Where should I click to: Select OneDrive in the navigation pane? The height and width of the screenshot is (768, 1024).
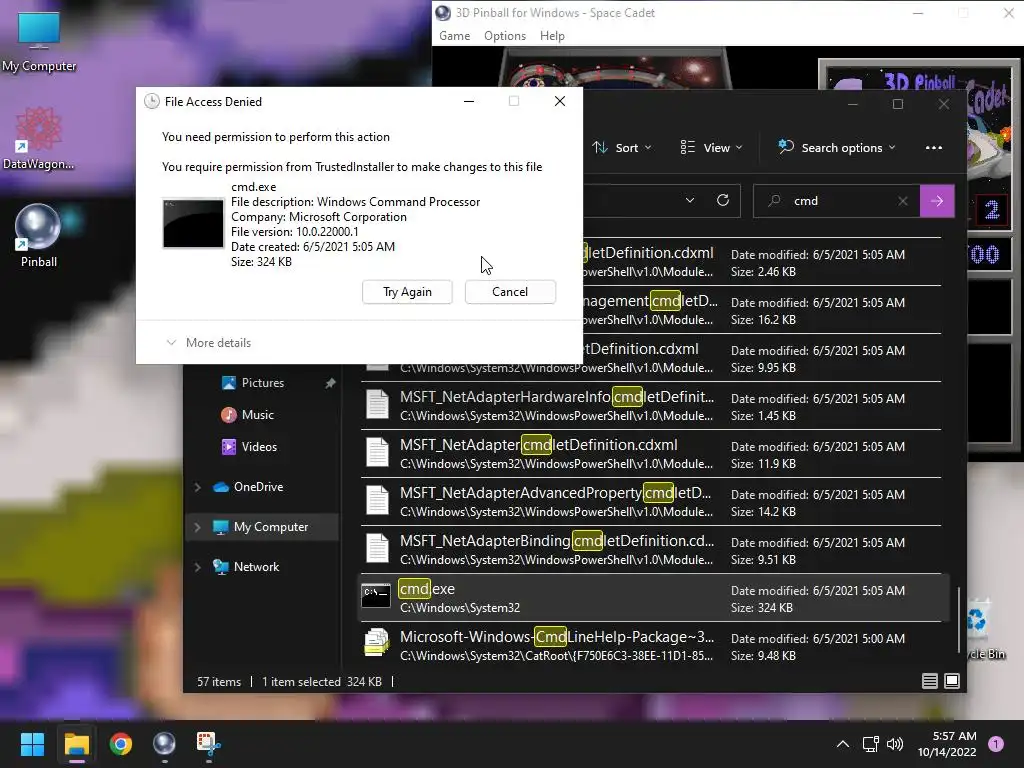258,487
